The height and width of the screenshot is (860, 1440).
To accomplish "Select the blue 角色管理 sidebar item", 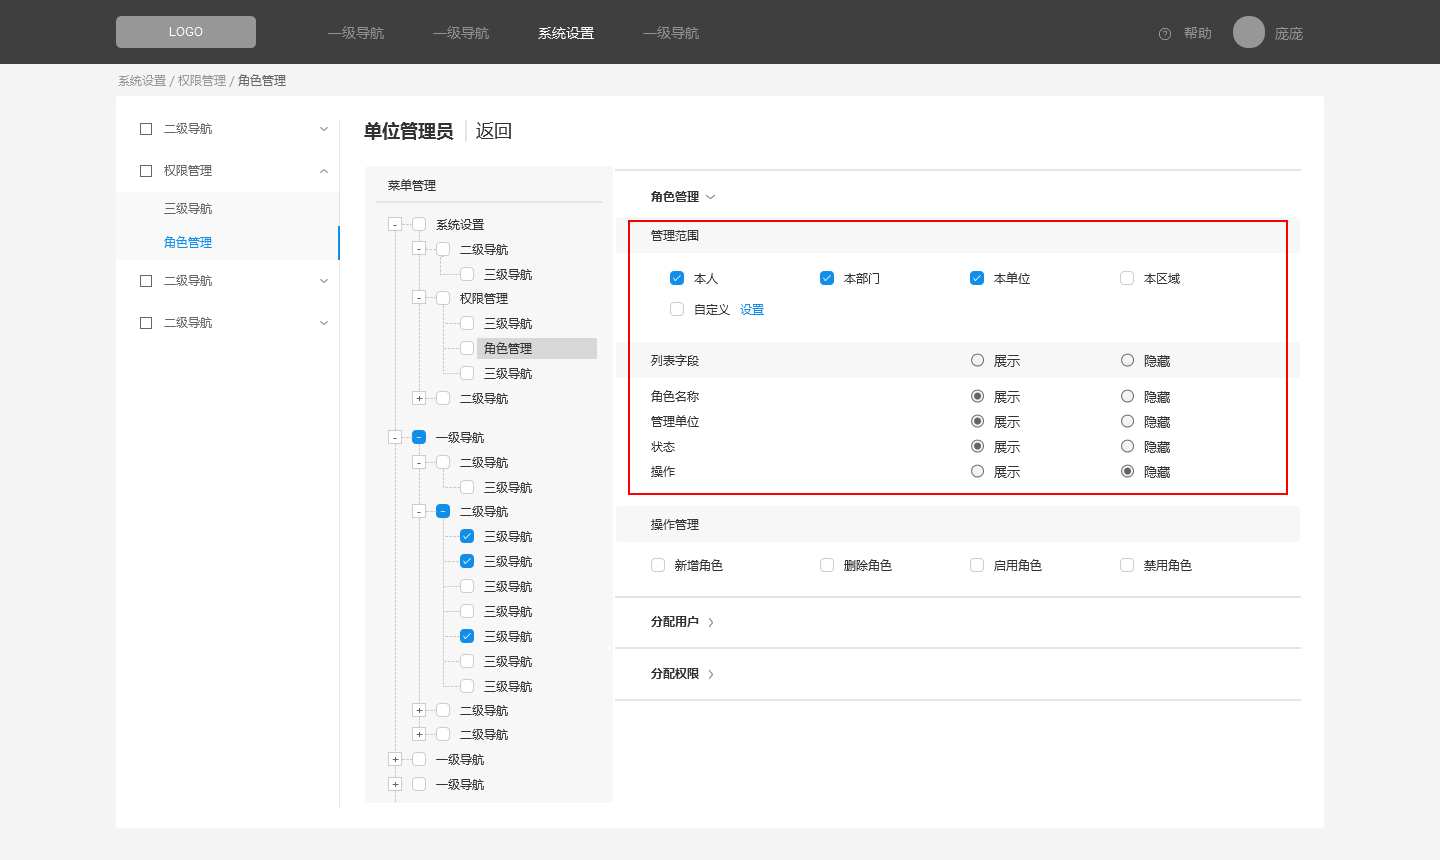I will [188, 243].
